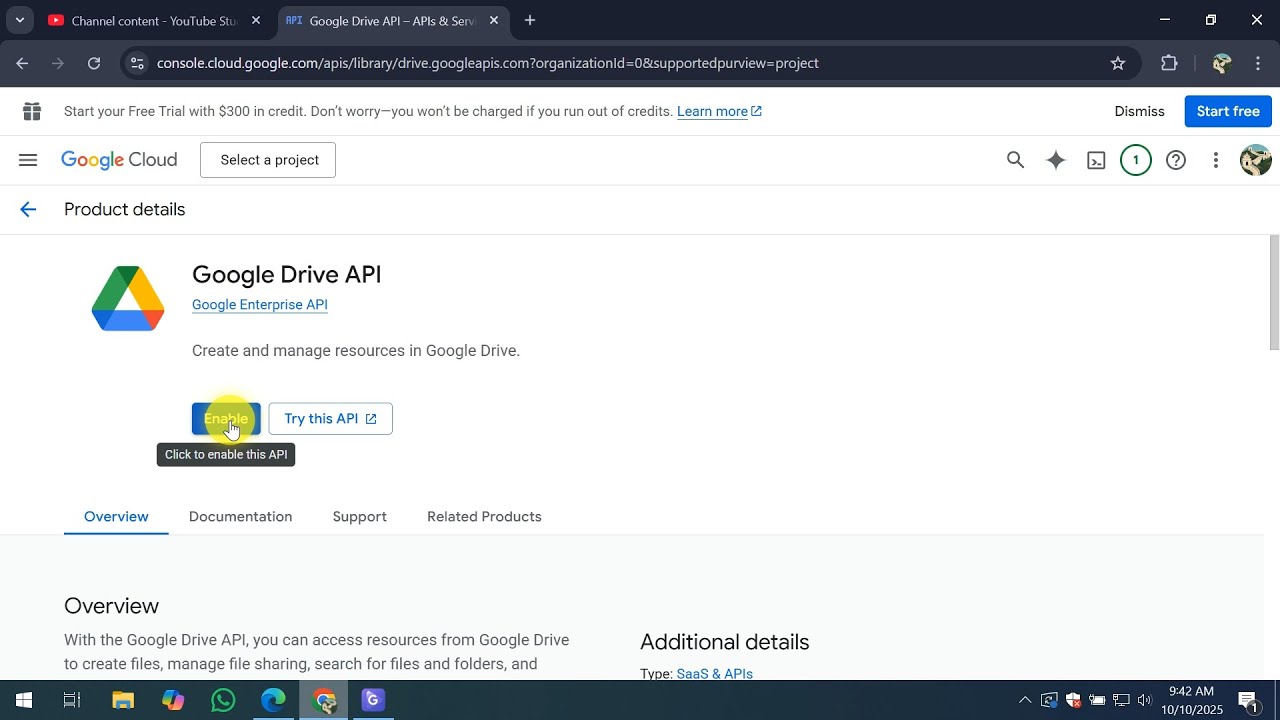Close the YouTube Studio tab
The height and width of the screenshot is (720, 1280).
coord(256,20)
